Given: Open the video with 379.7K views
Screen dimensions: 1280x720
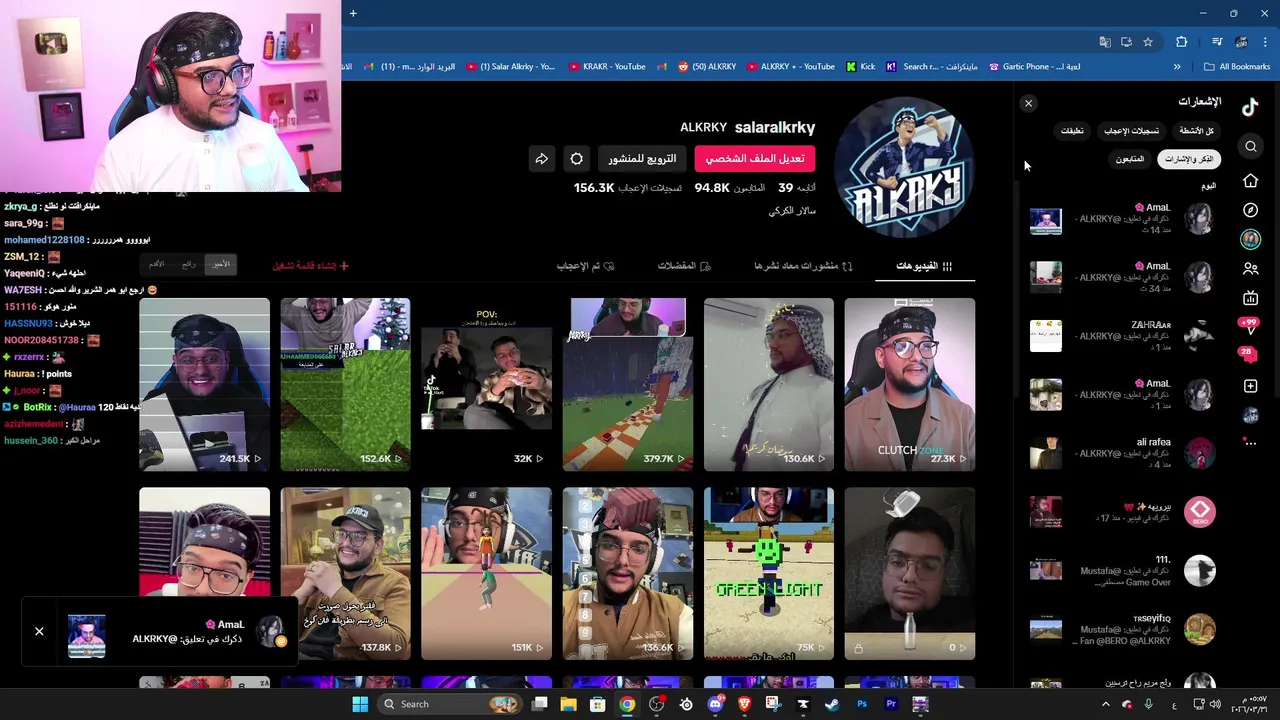Looking at the screenshot, I should click(x=627, y=384).
